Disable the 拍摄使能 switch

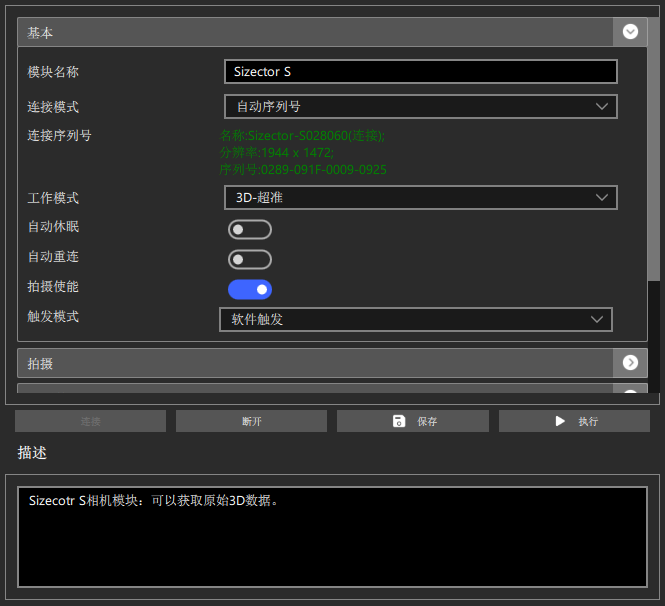point(250,290)
